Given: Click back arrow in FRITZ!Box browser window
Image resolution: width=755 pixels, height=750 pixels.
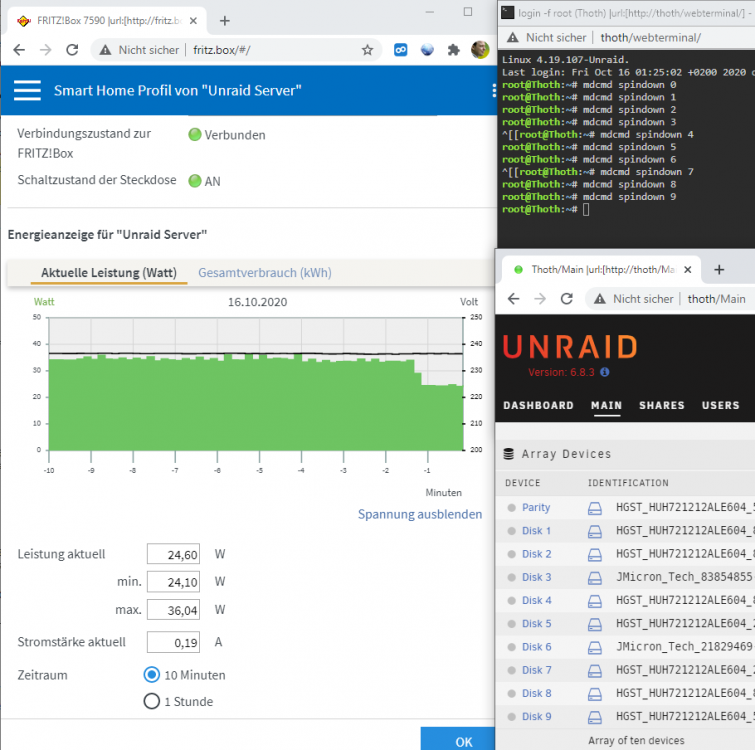Looking at the screenshot, I should point(19,50).
